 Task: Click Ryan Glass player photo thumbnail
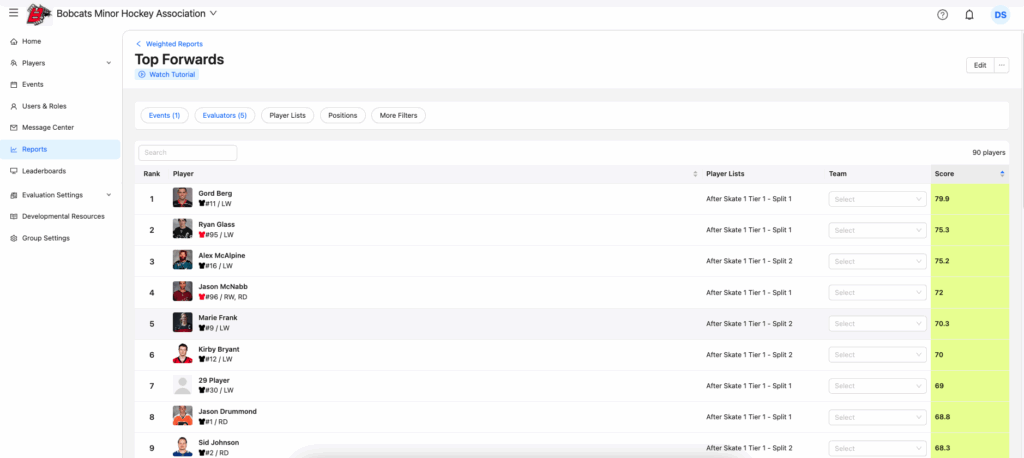coord(182,229)
